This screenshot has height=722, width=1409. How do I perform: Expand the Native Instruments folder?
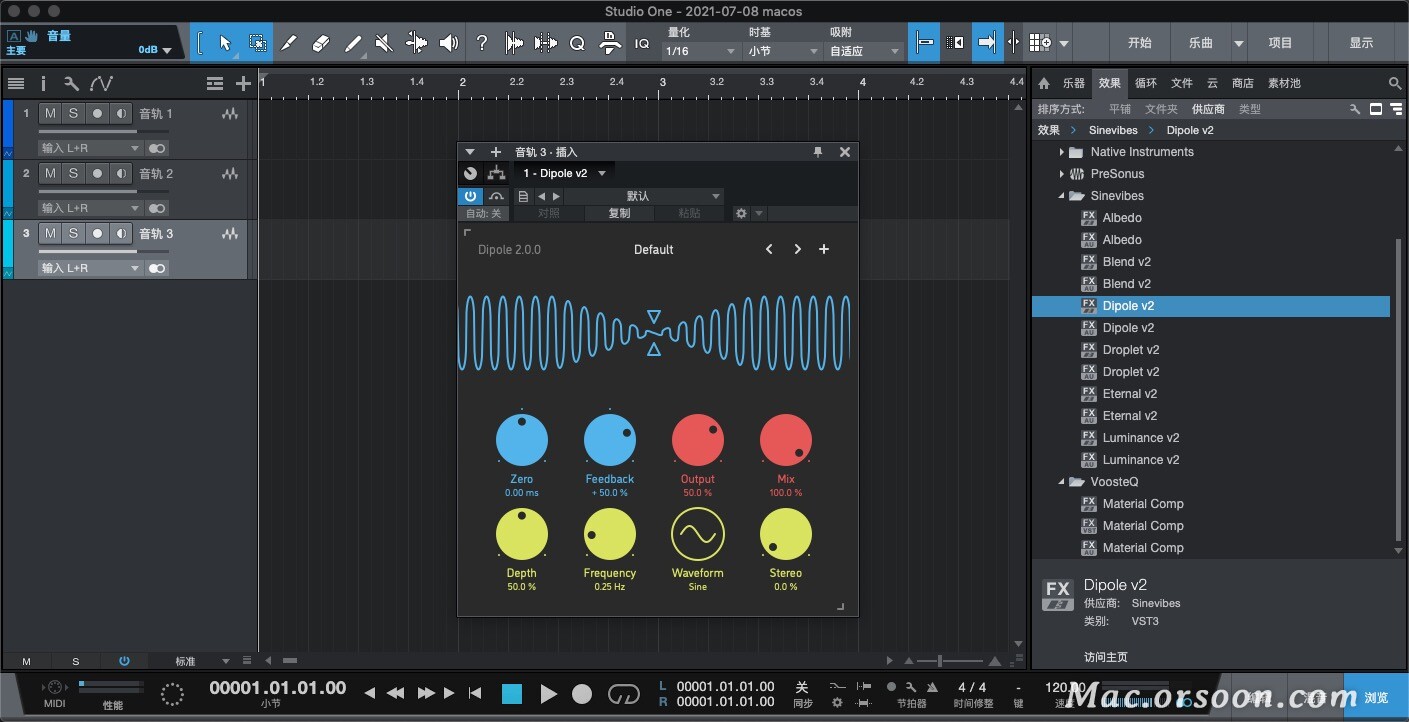(1062, 152)
